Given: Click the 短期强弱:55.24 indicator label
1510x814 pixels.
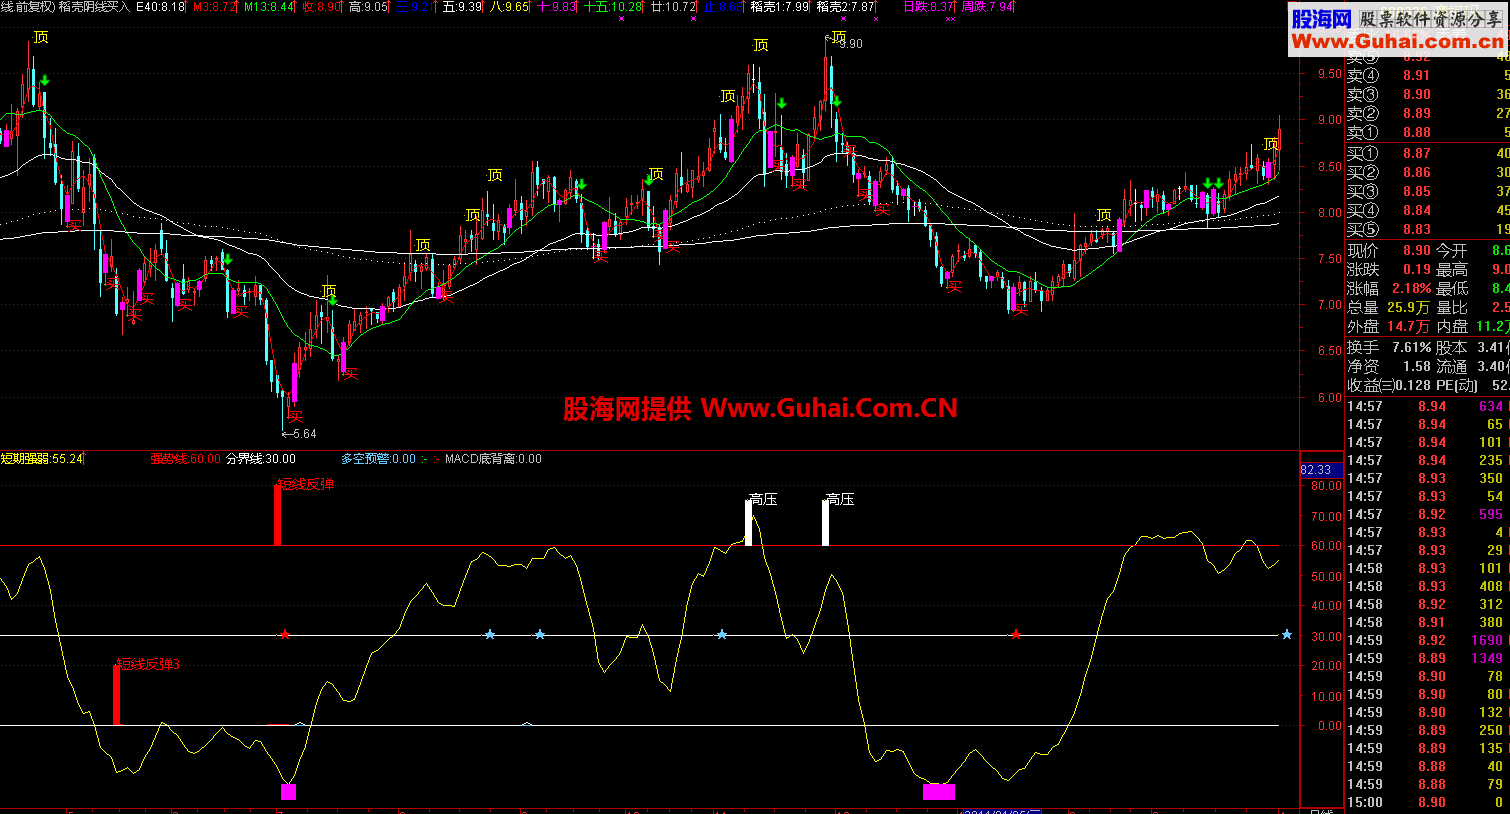Looking at the screenshot, I should (x=42, y=459).
